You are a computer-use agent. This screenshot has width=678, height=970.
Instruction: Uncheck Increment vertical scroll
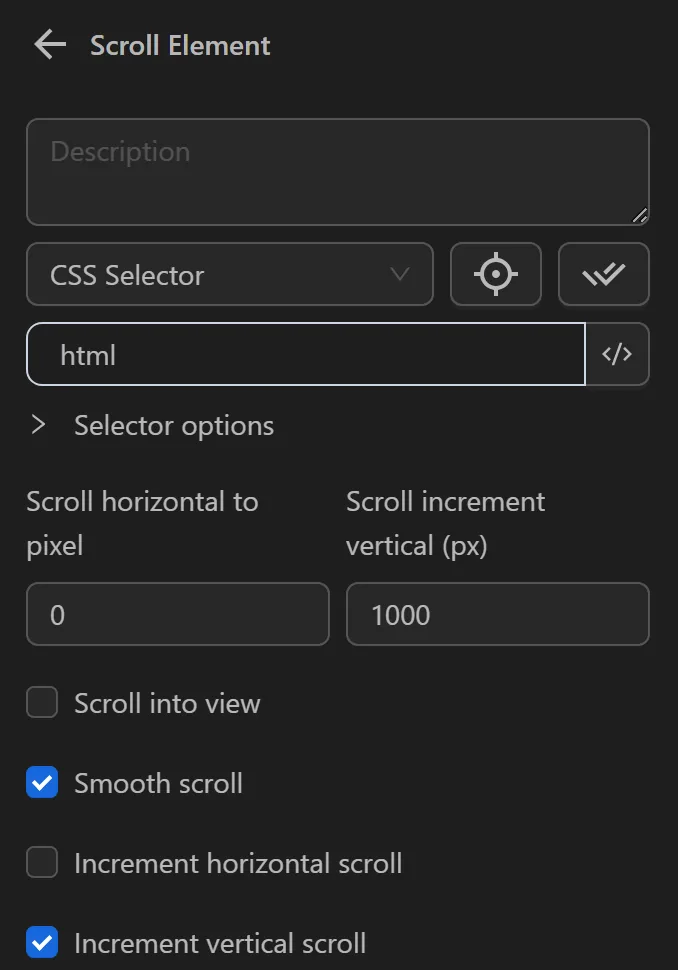coord(41,942)
